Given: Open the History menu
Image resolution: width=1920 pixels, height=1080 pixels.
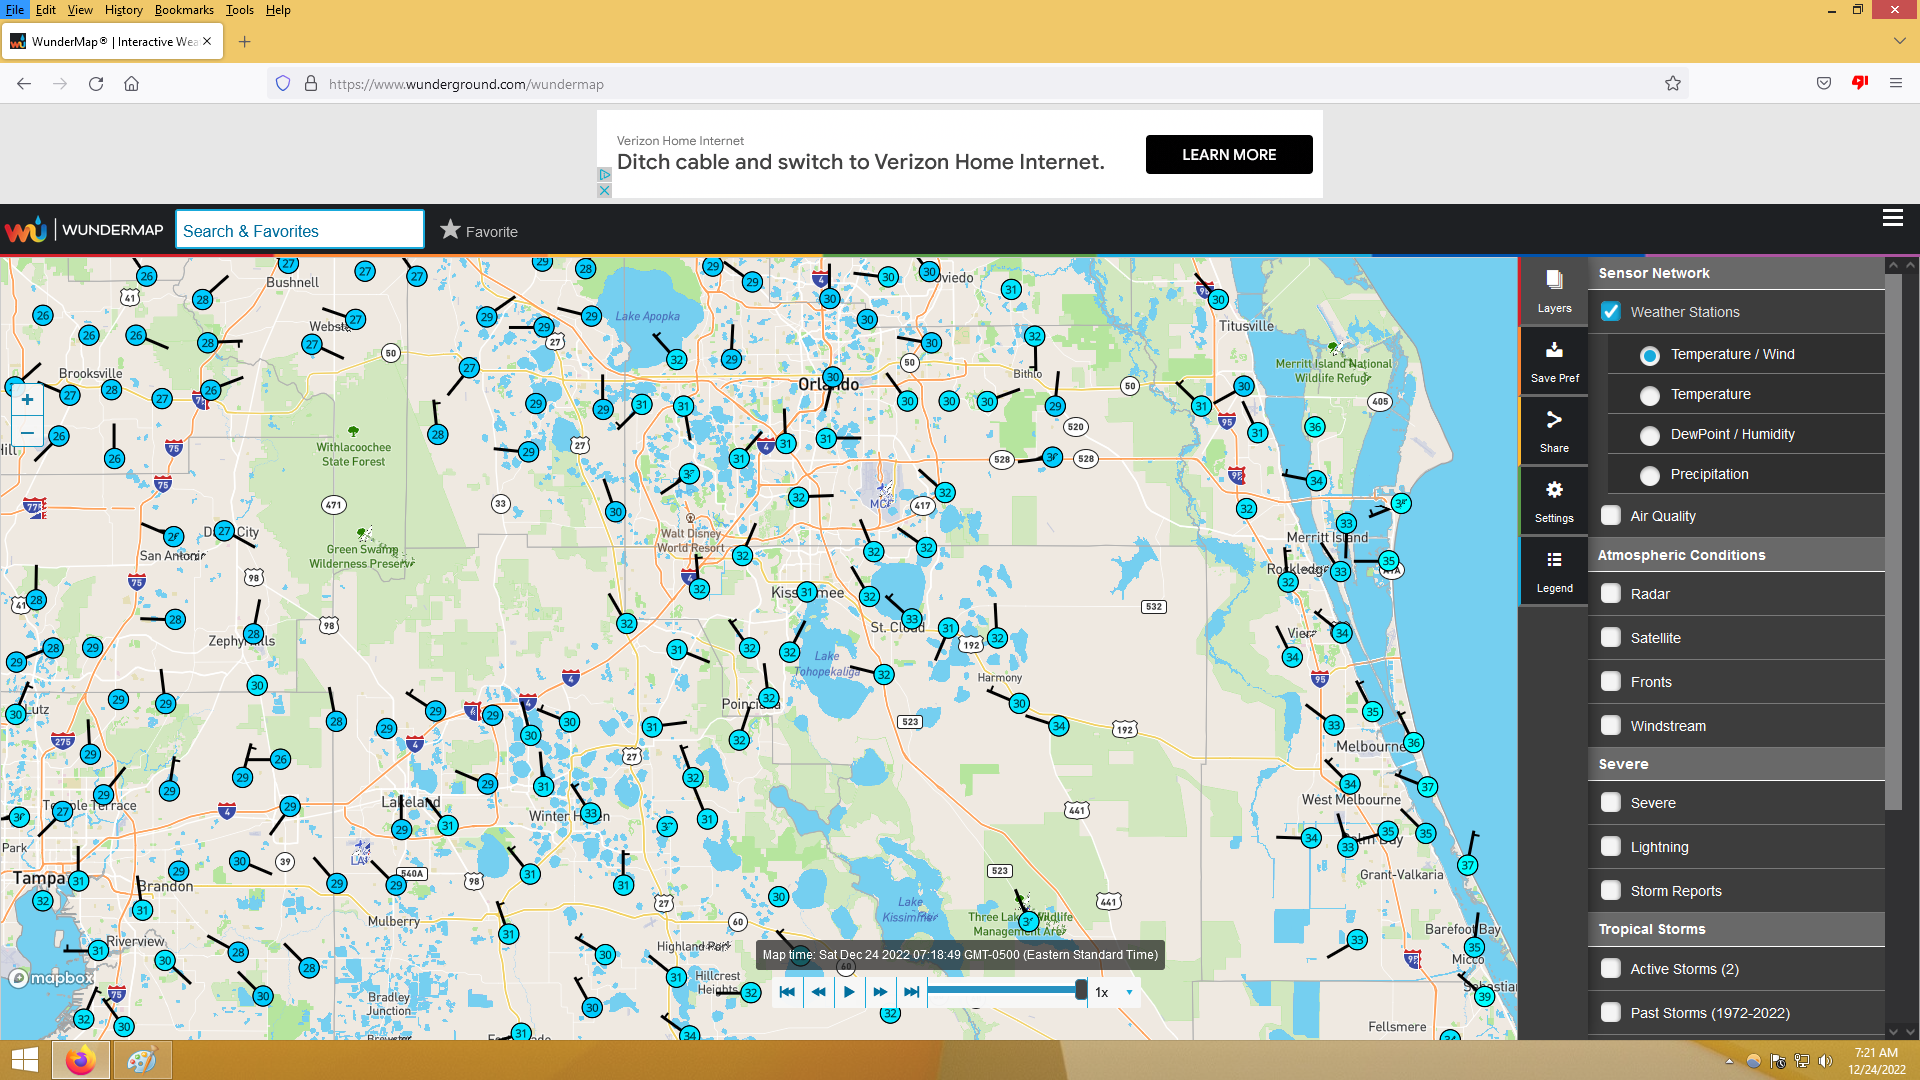Looking at the screenshot, I should [x=123, y=10].
